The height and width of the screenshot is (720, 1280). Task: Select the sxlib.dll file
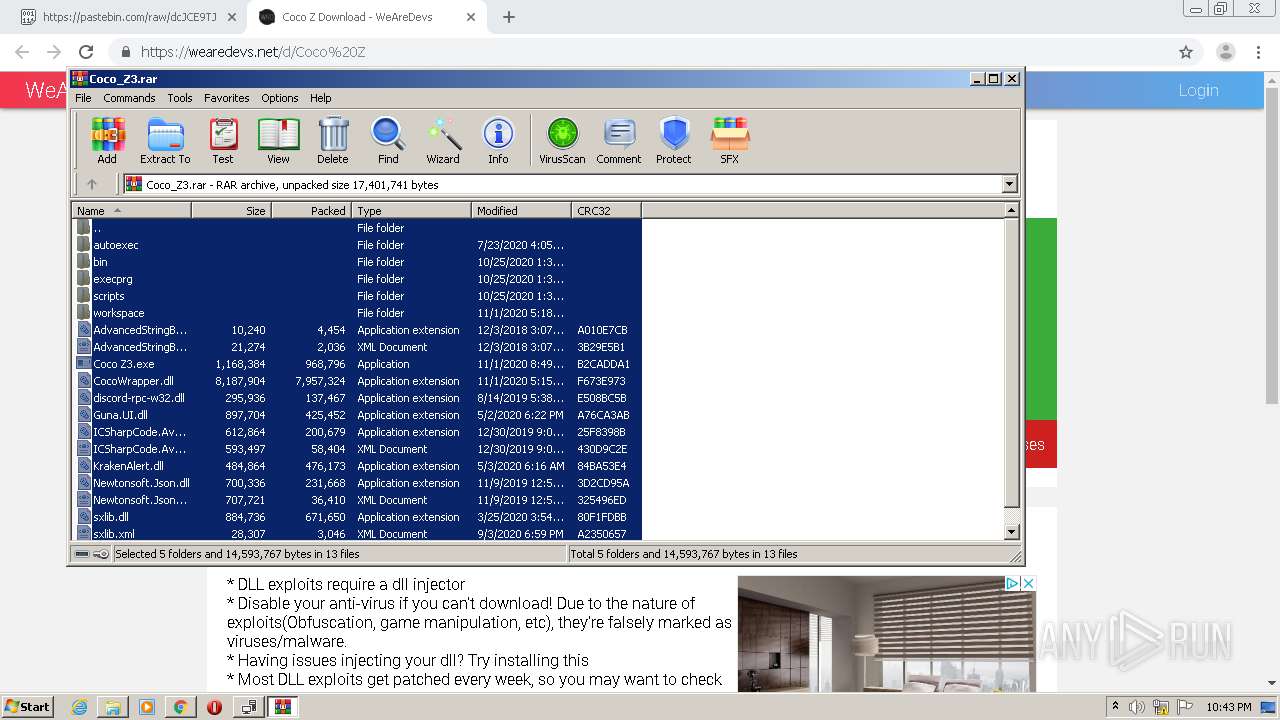[357, 517]
